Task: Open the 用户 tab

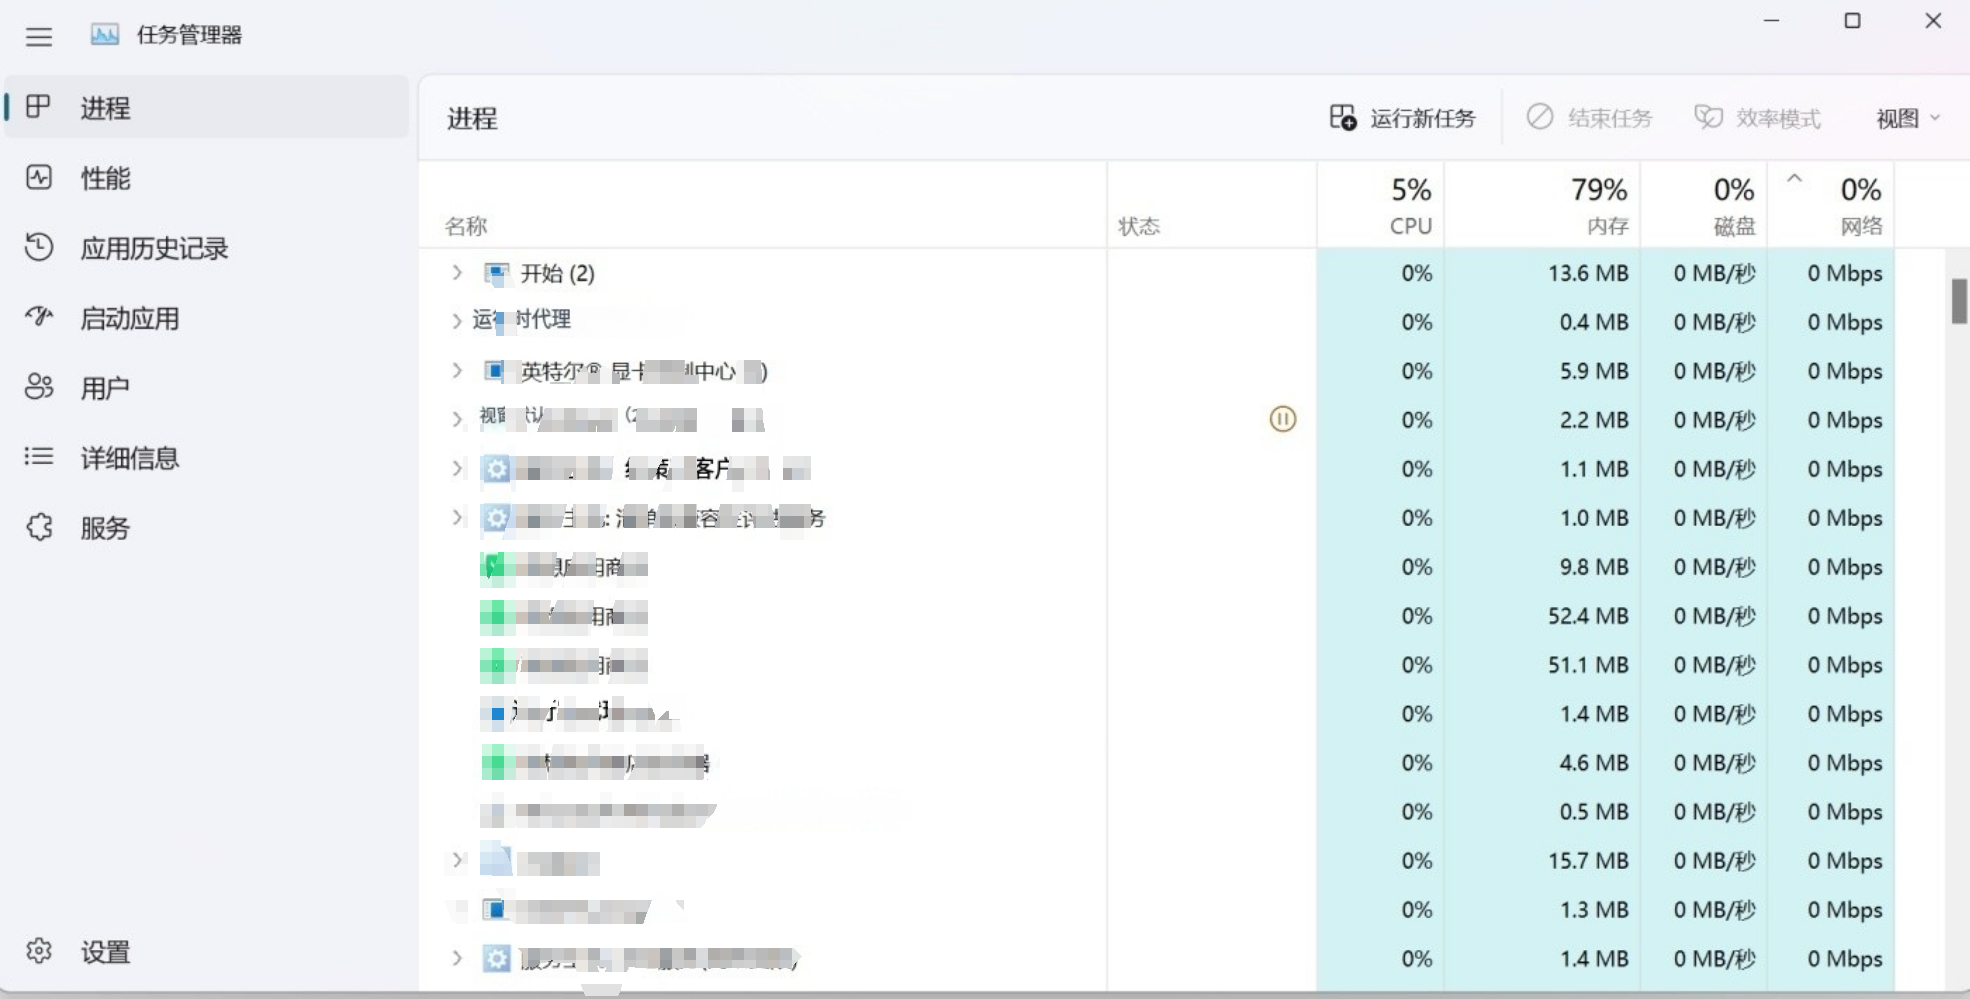Action: pyautogui.click(x=207, y=388)
